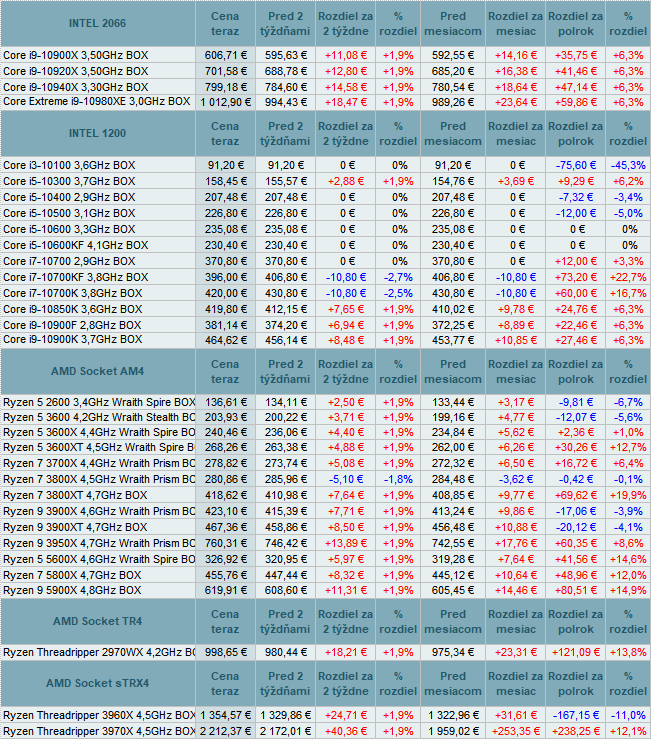Screen dimensions: 651x739
Task: Click Core i9-10850K 3,6GHz BOX name
Action: 73,310
